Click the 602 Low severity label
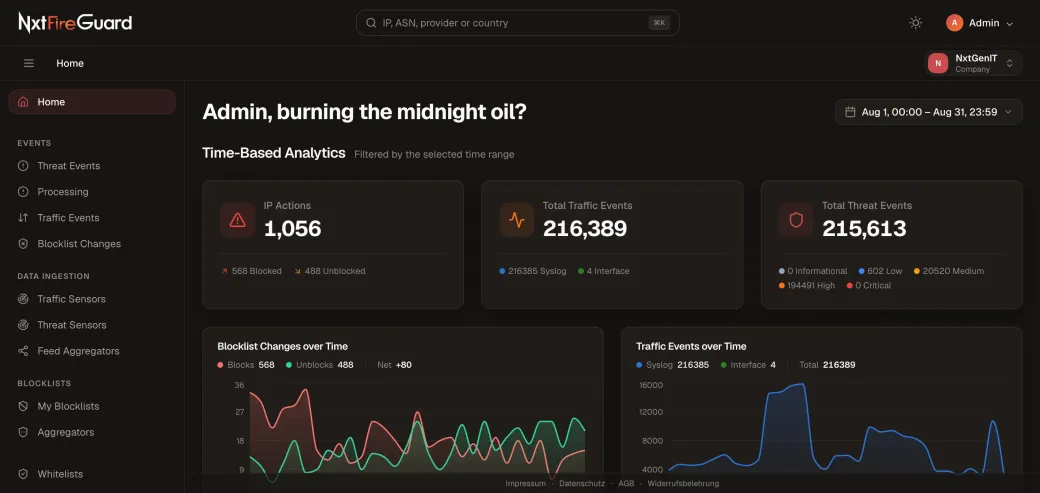 tap(879, 271)
